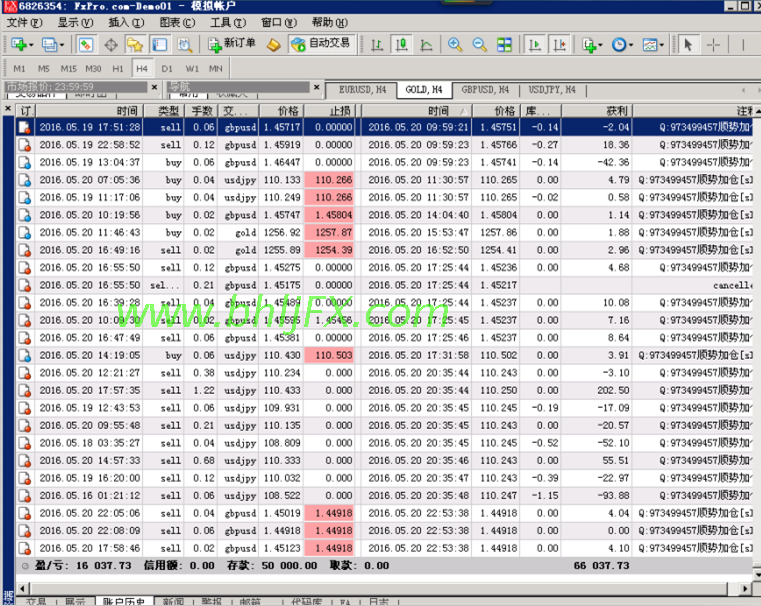Tile chart windows icon
This screenshot has width=761, height=606.
(504, 45)
